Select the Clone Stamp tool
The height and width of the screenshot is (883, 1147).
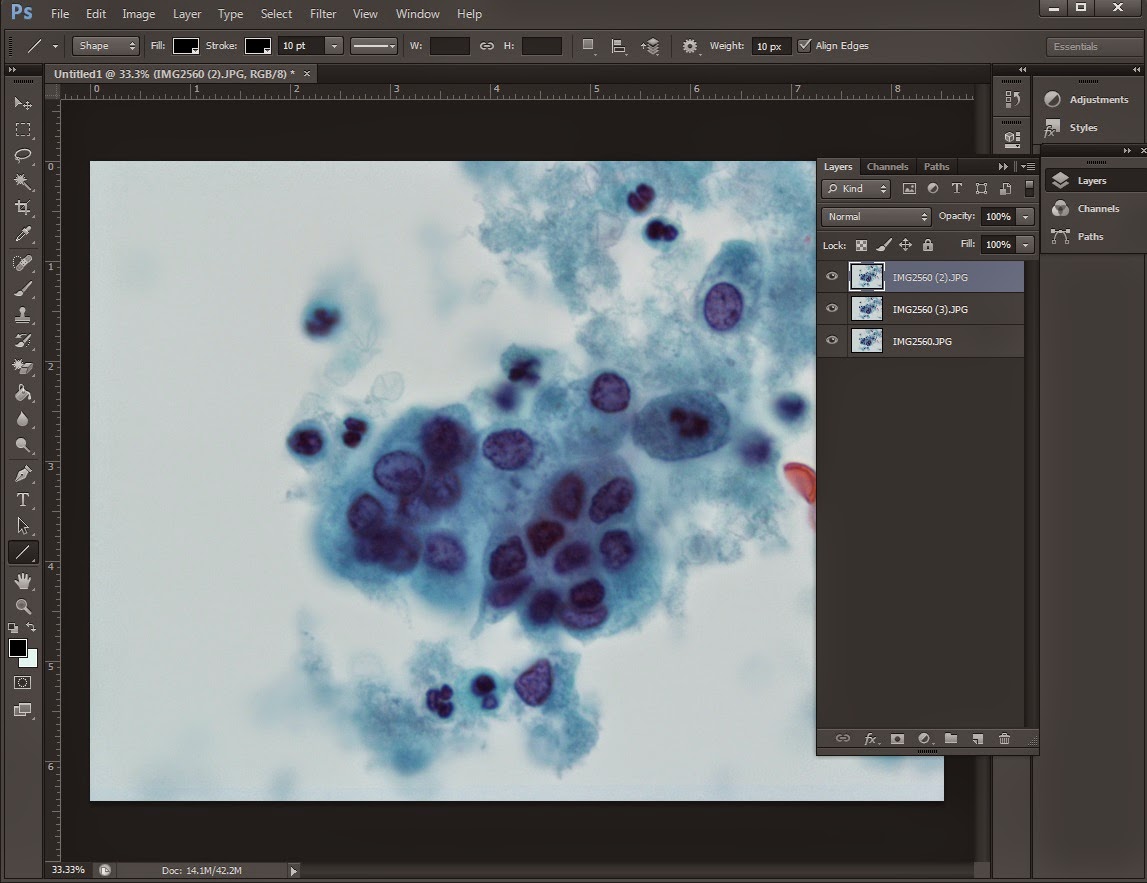tap(23, 314)
